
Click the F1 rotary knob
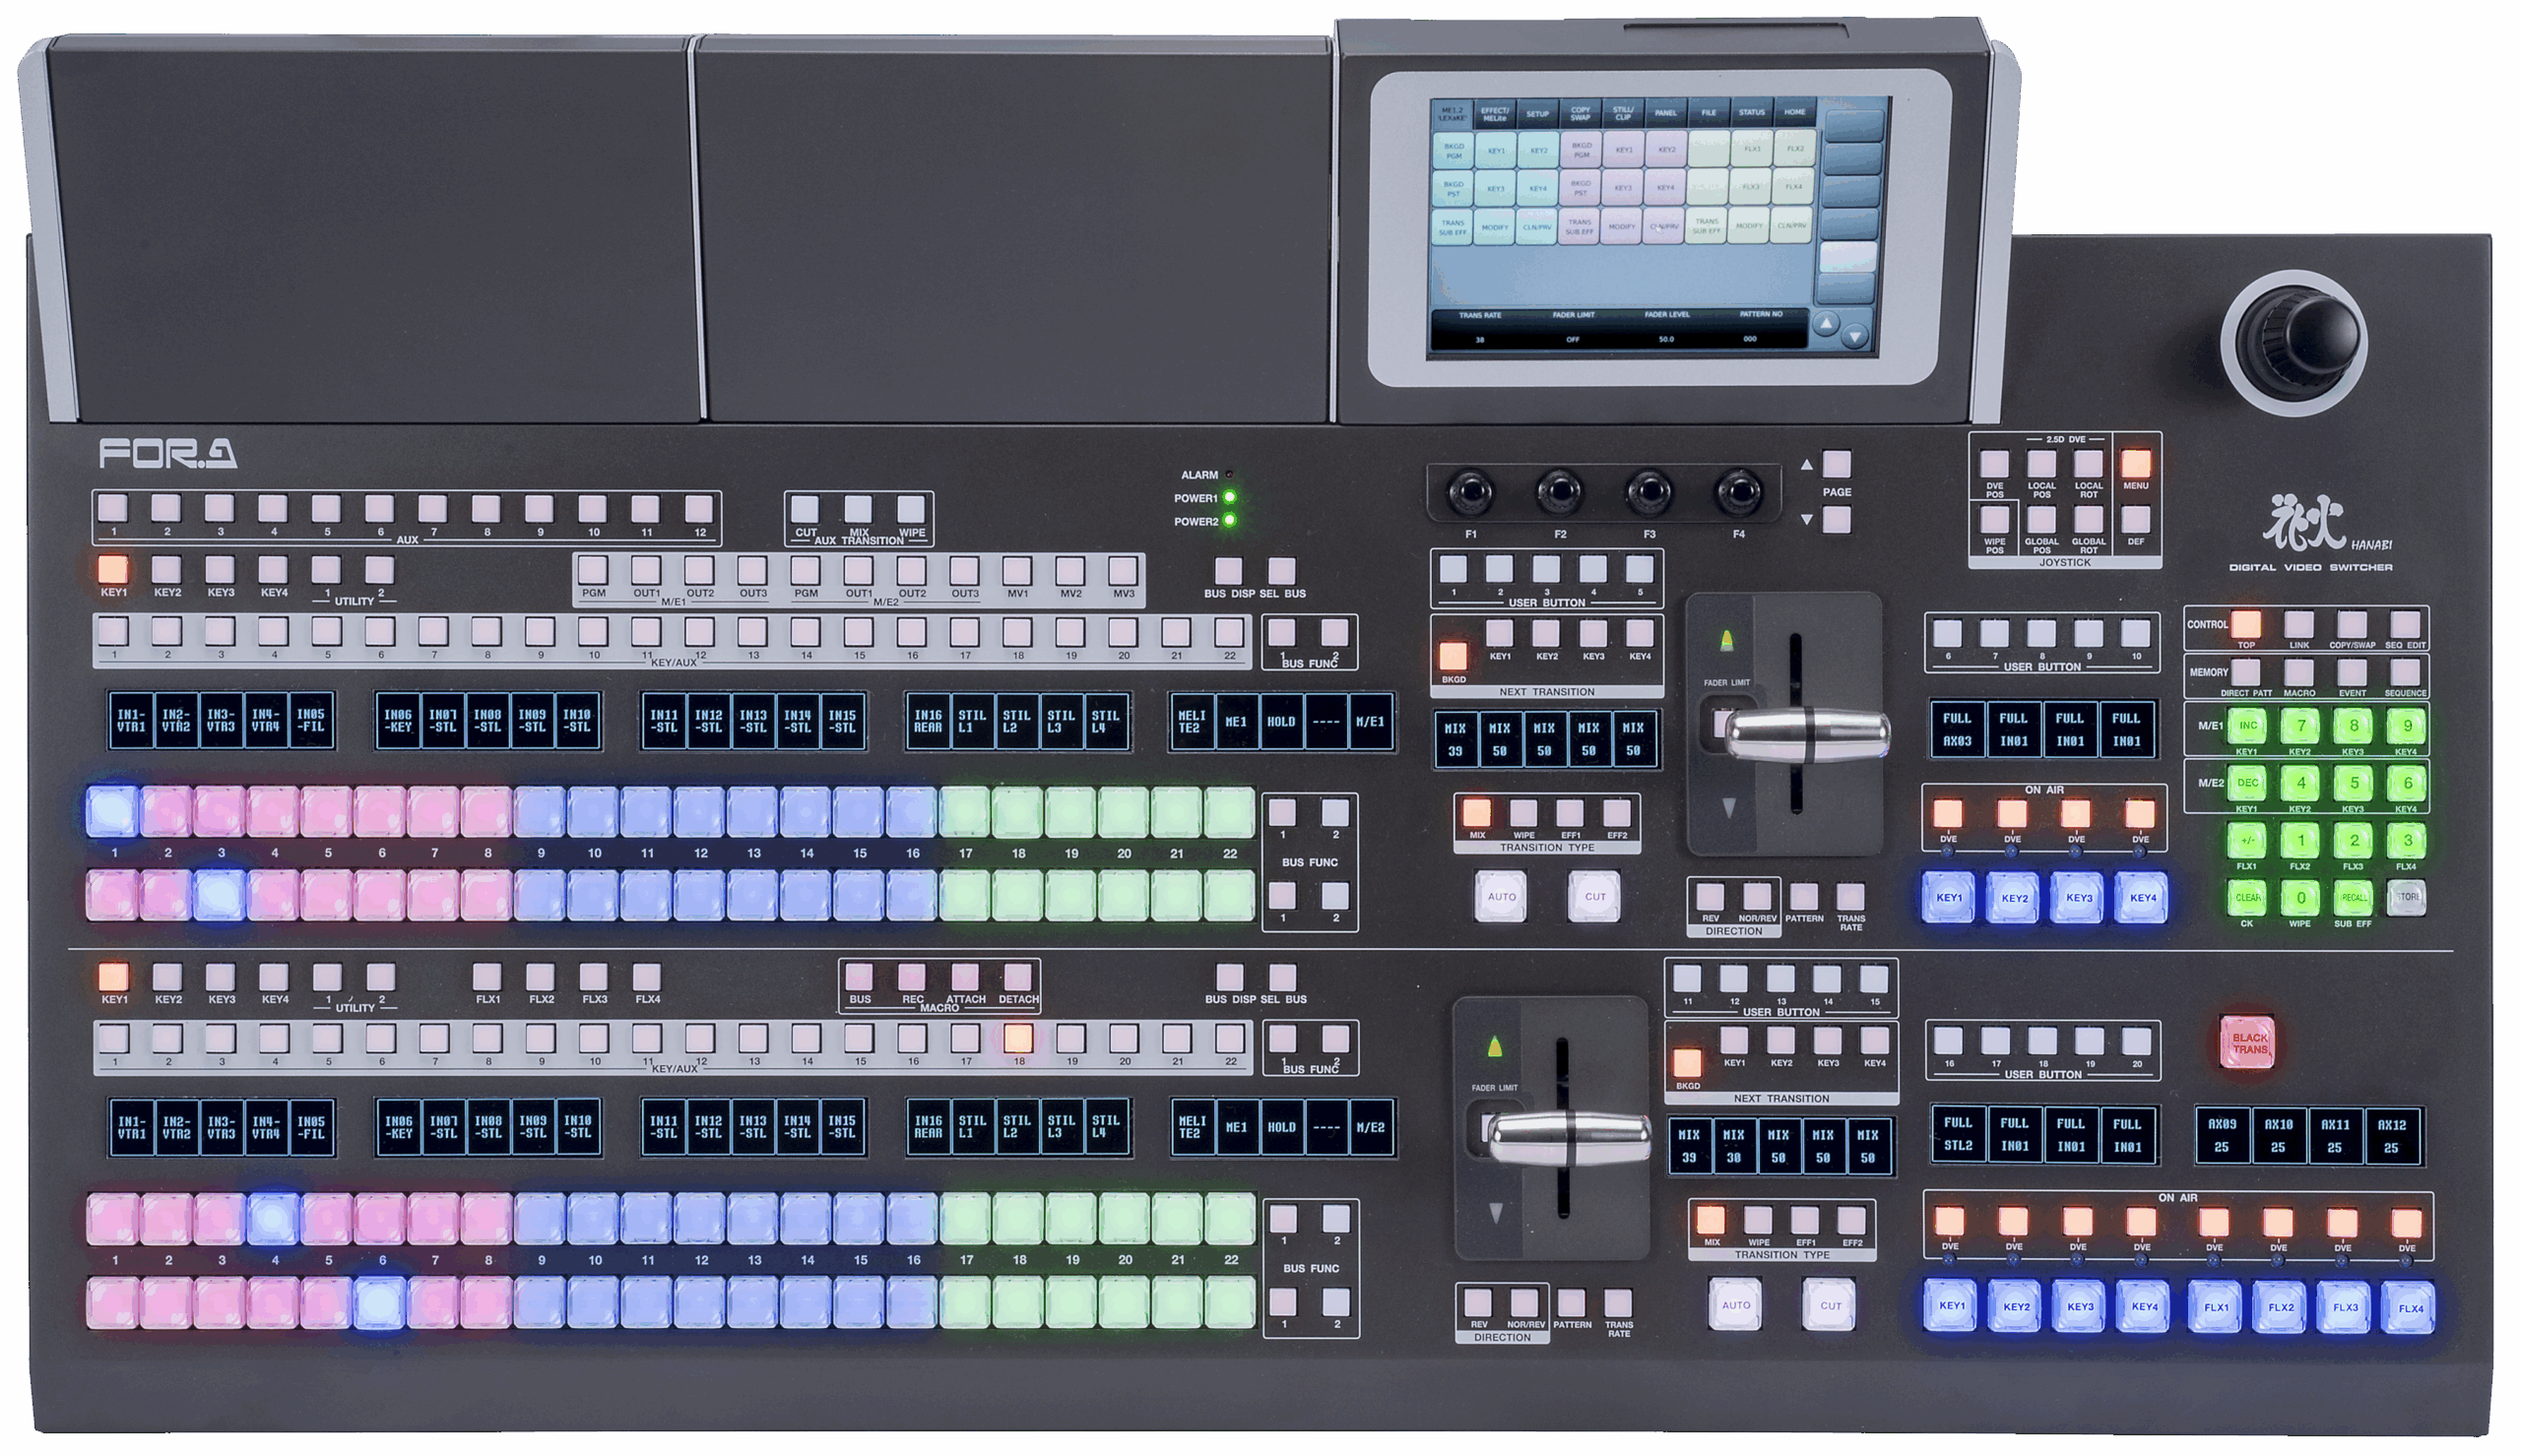point(1470,492)
